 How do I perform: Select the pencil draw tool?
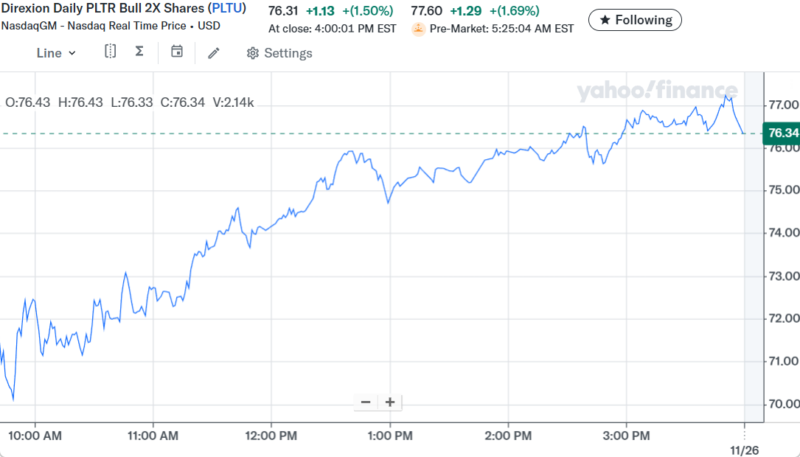214,52
